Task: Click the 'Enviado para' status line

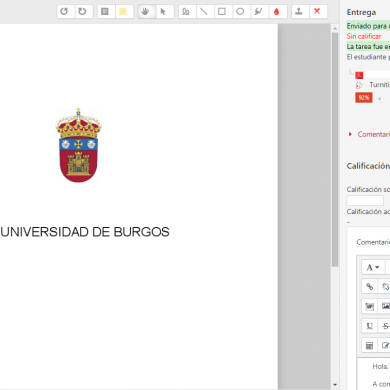Action: click(368, 26)
